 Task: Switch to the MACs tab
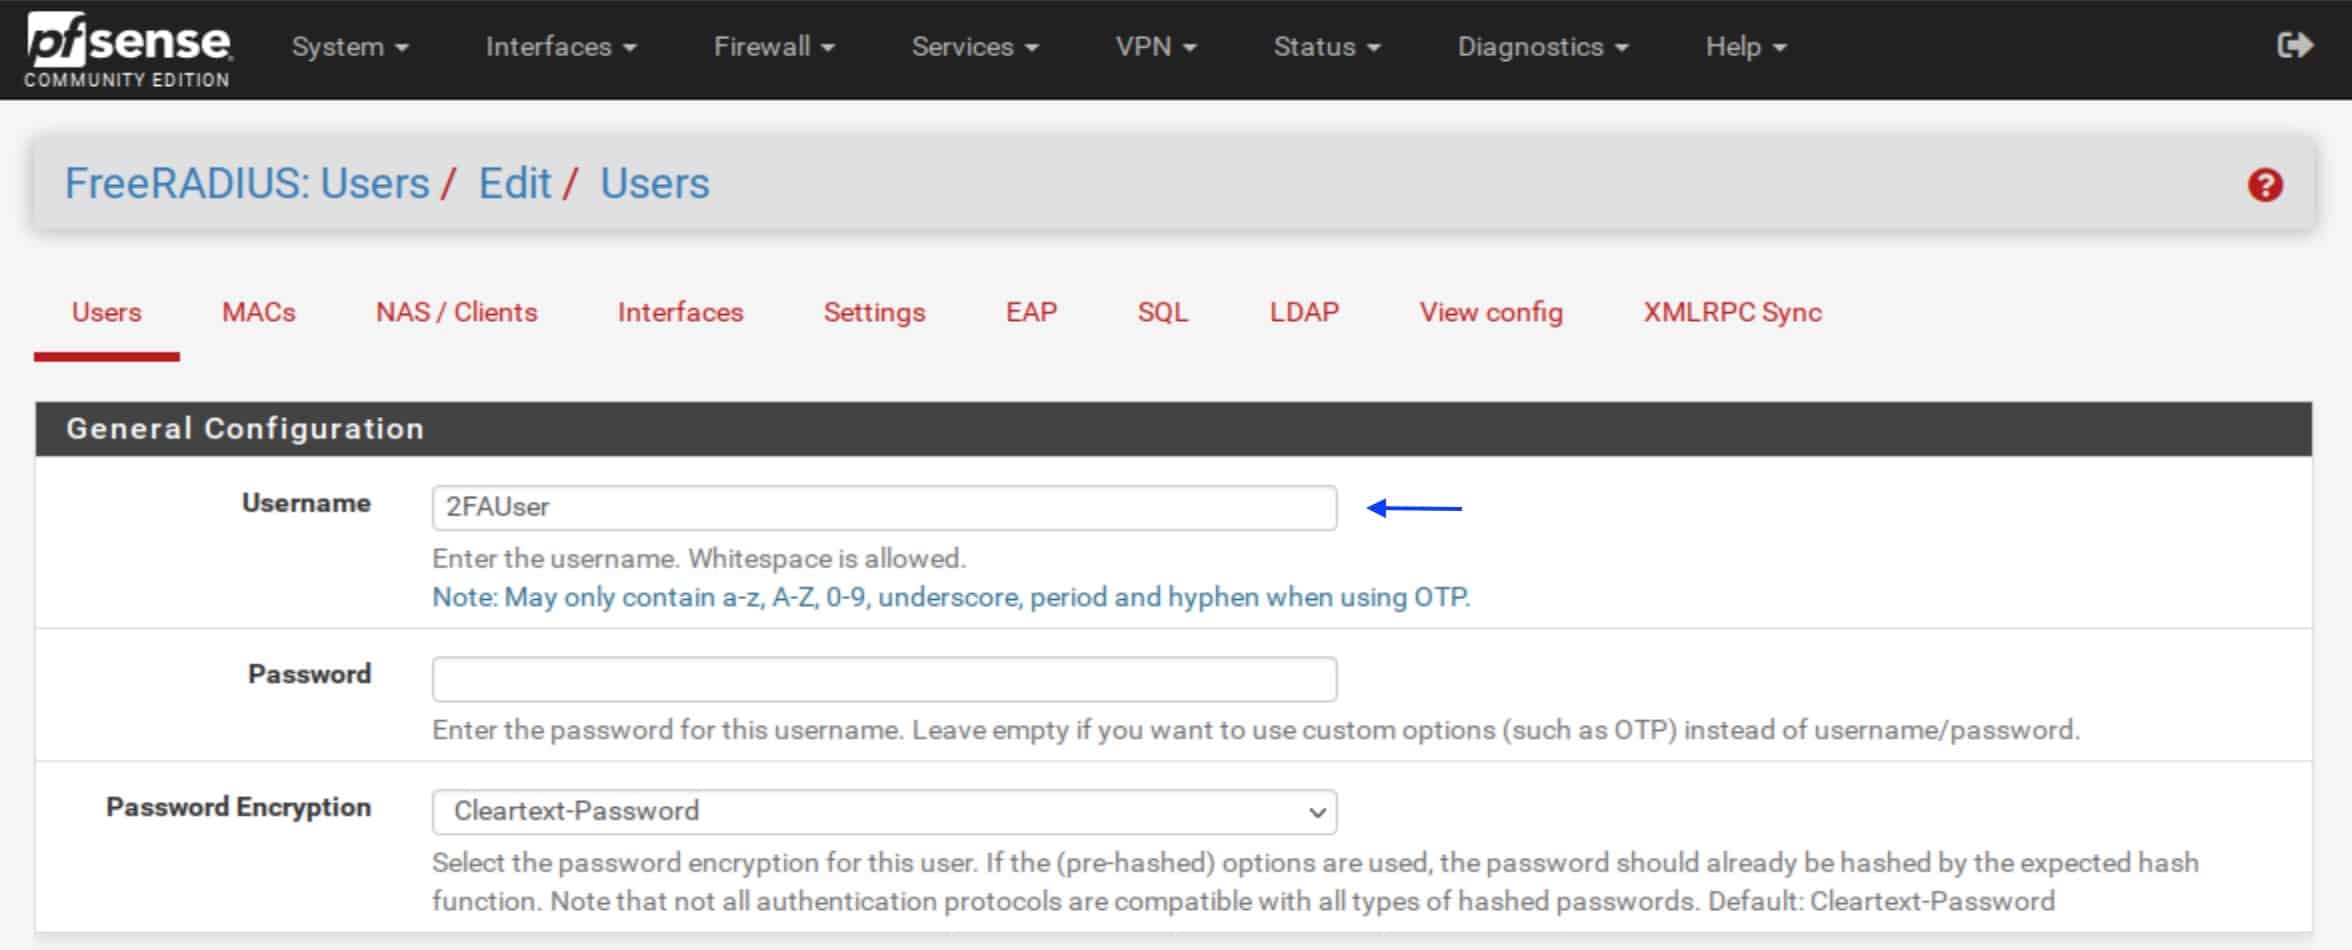click(259, 312)
